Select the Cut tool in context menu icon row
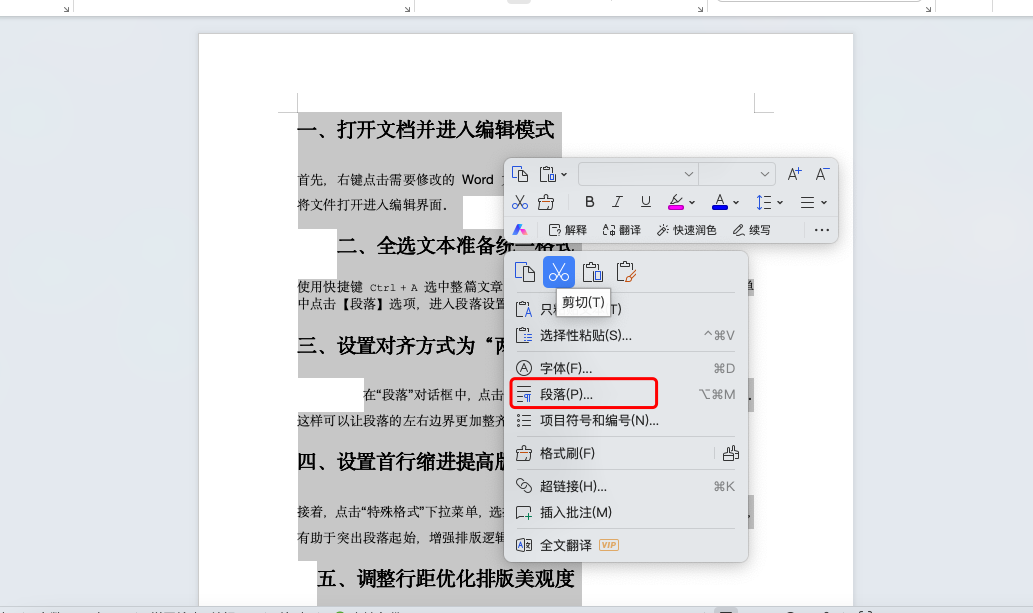1033x613 pixels. (560, 273)
